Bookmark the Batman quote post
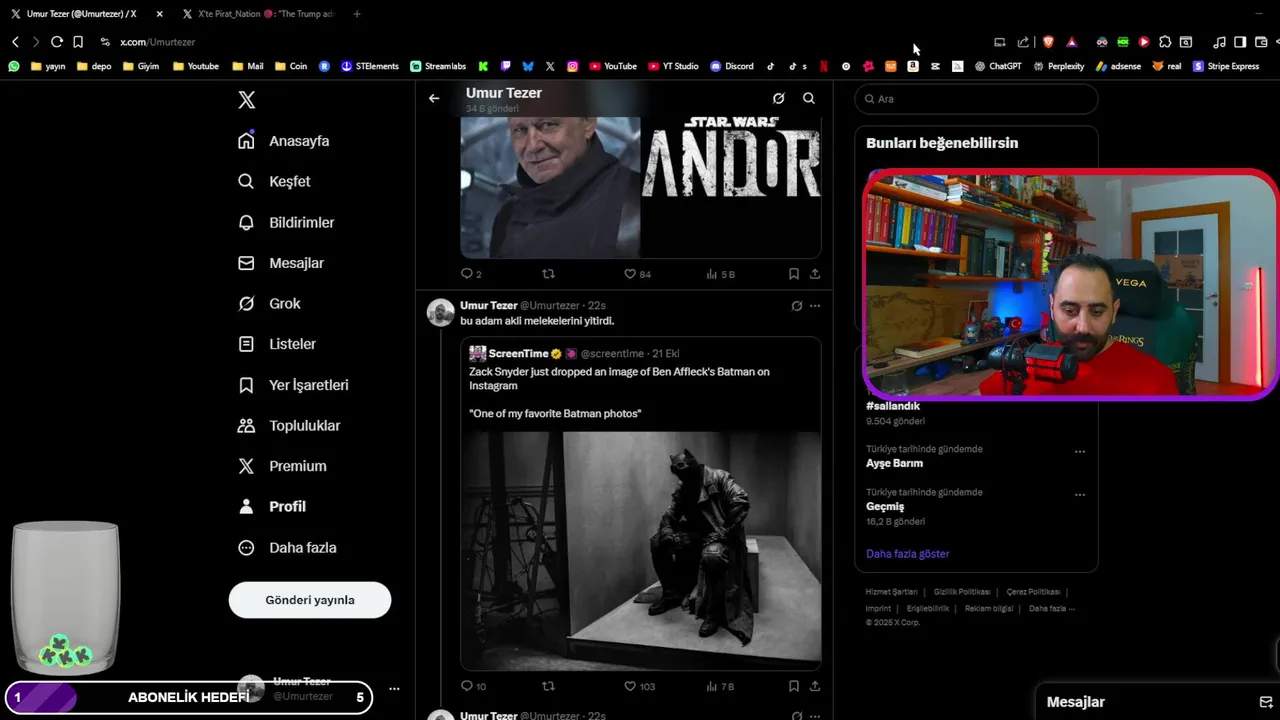The height and width of the screenshot is (720, 1280). point(794,686)
